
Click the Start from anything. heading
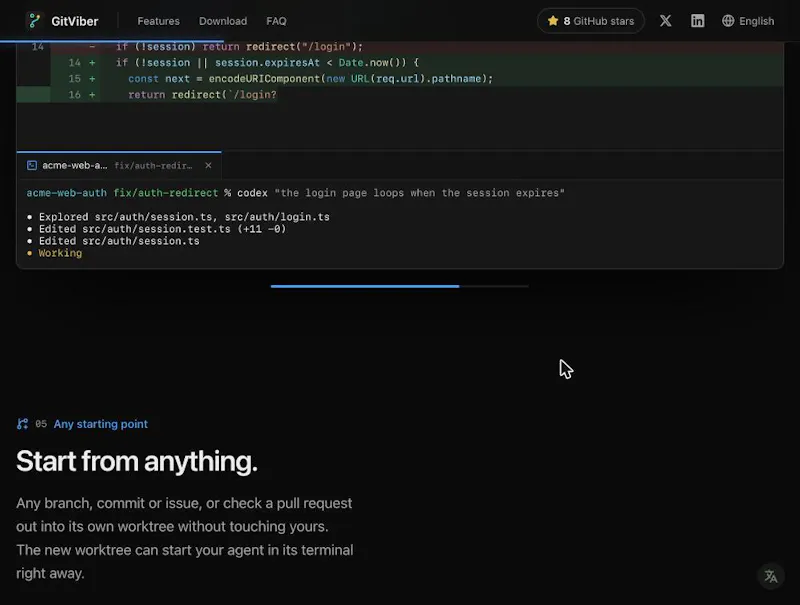point(137,461)
